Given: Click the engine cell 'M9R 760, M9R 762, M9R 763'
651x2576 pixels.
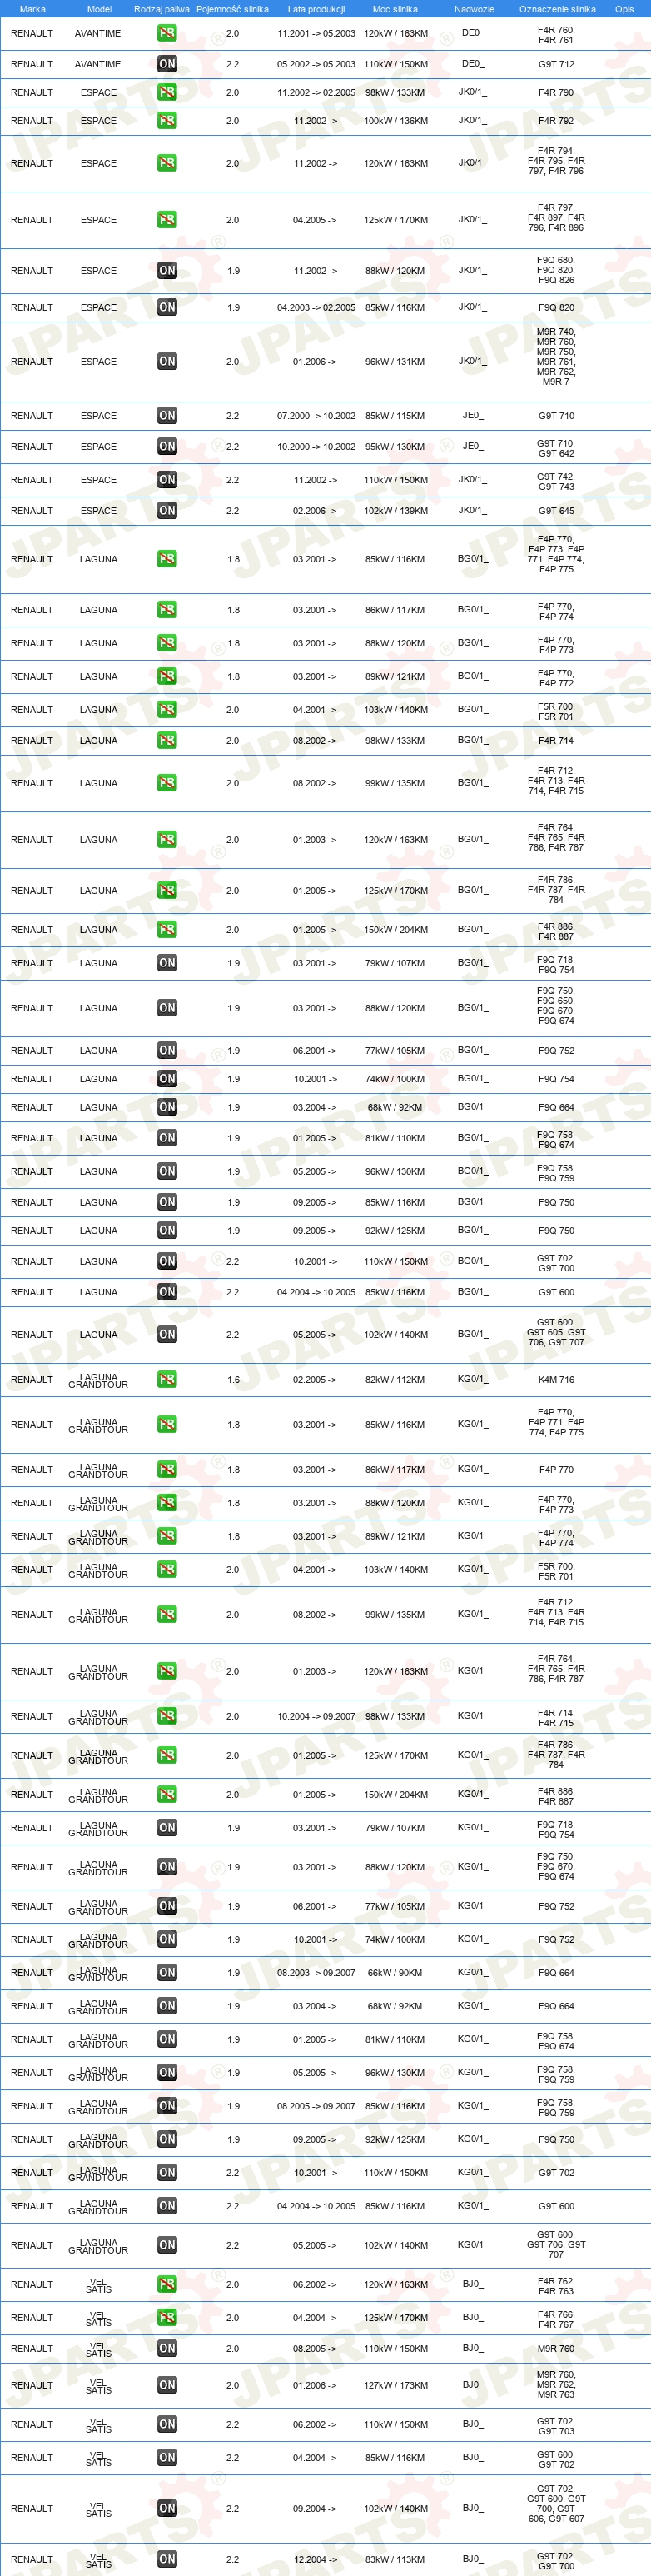Looking at the screenshot, I should click(556, 2385).
